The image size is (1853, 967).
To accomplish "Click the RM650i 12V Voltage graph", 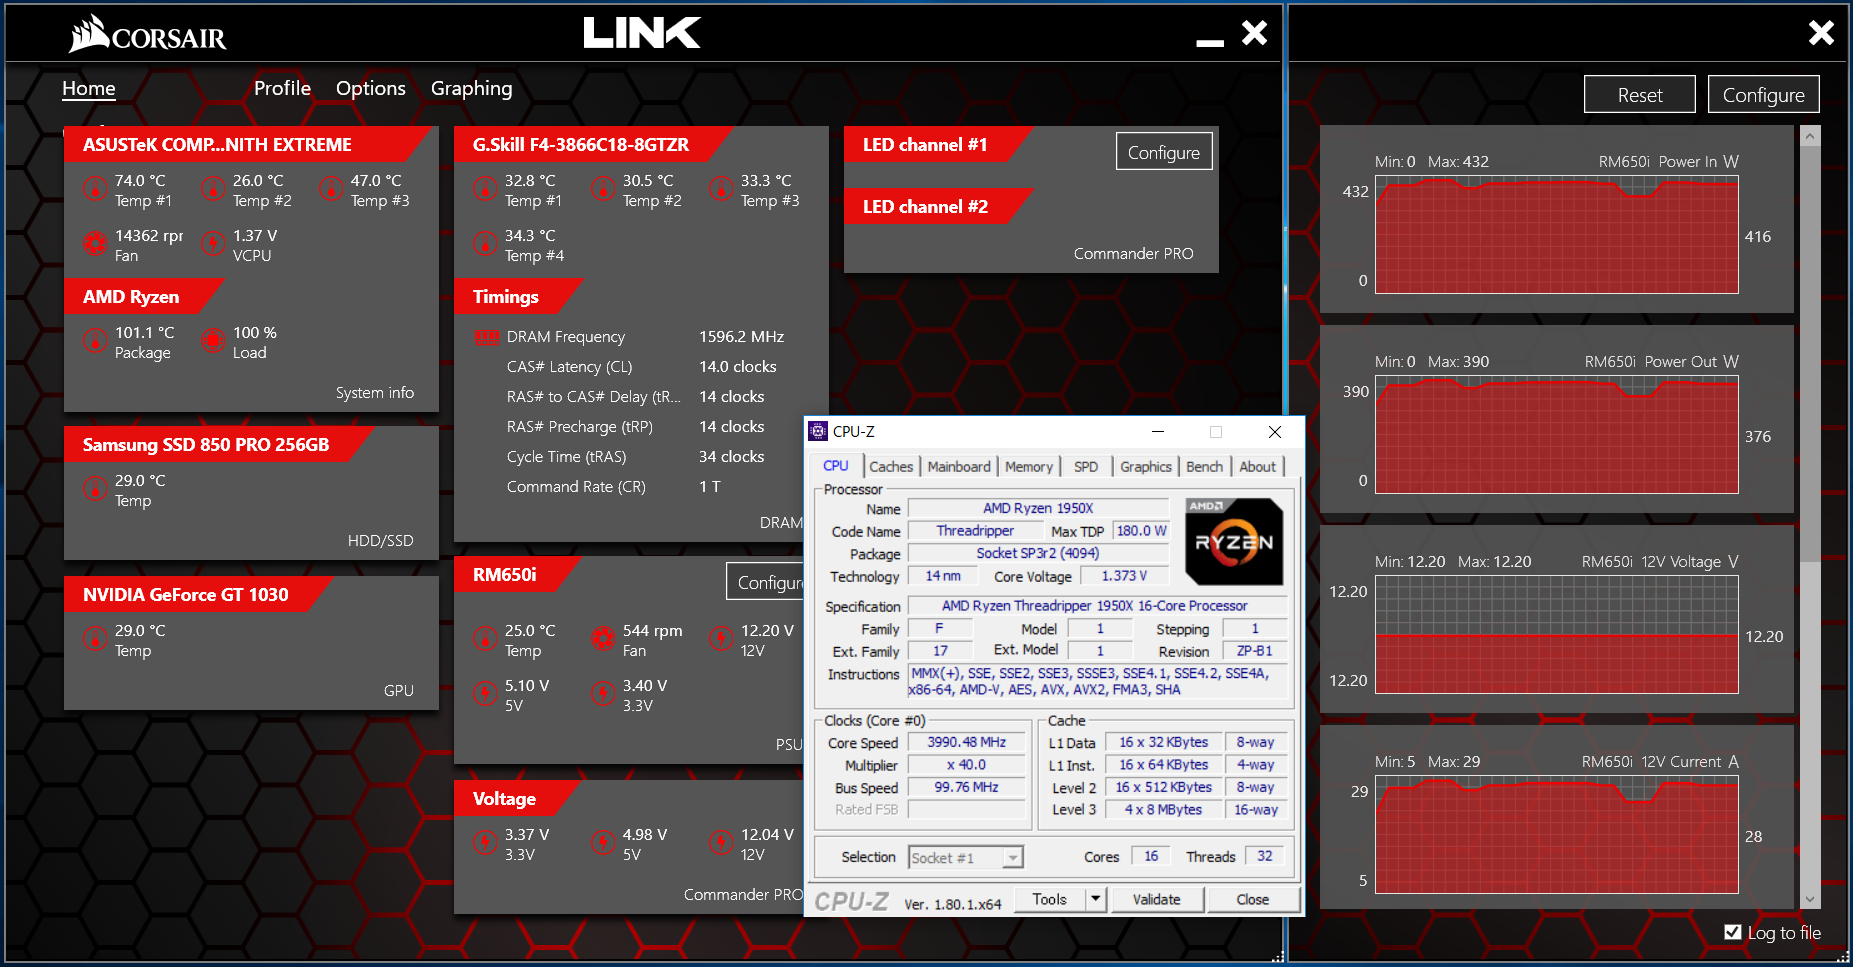I will 1556,635.
